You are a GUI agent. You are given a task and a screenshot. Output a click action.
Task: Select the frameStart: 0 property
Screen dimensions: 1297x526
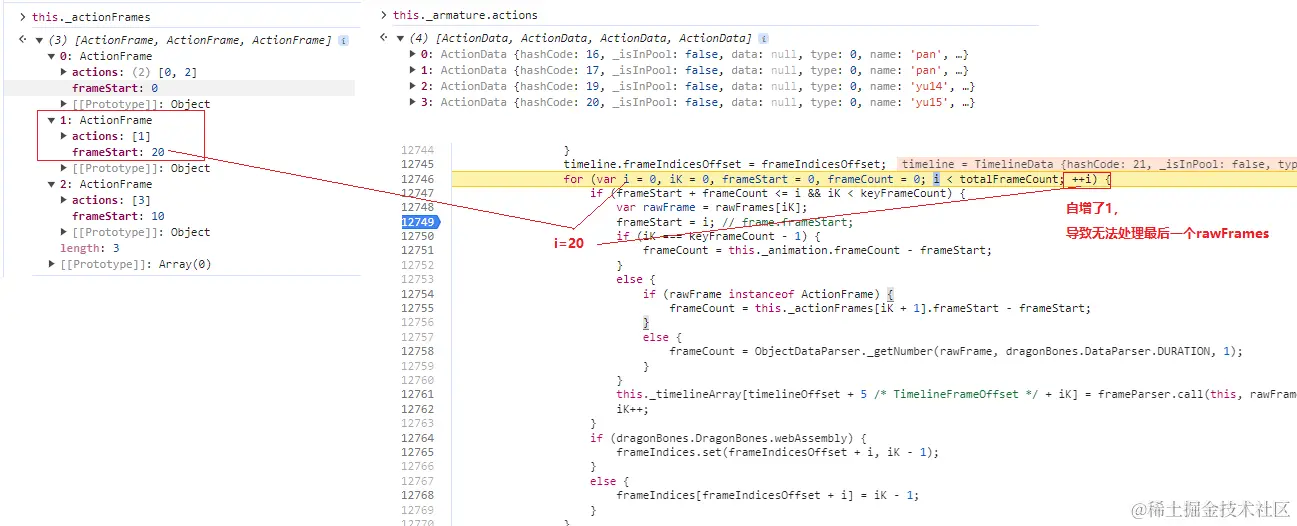(115, 88)
